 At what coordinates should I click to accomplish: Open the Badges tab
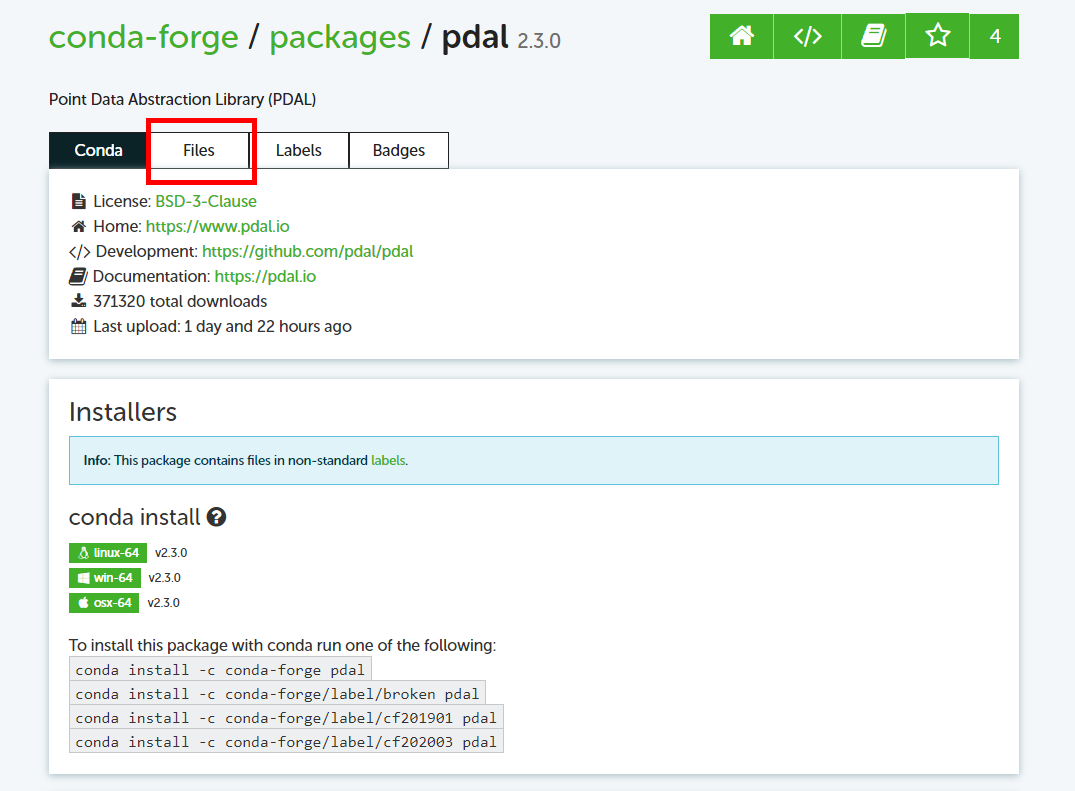pos(399,151)
